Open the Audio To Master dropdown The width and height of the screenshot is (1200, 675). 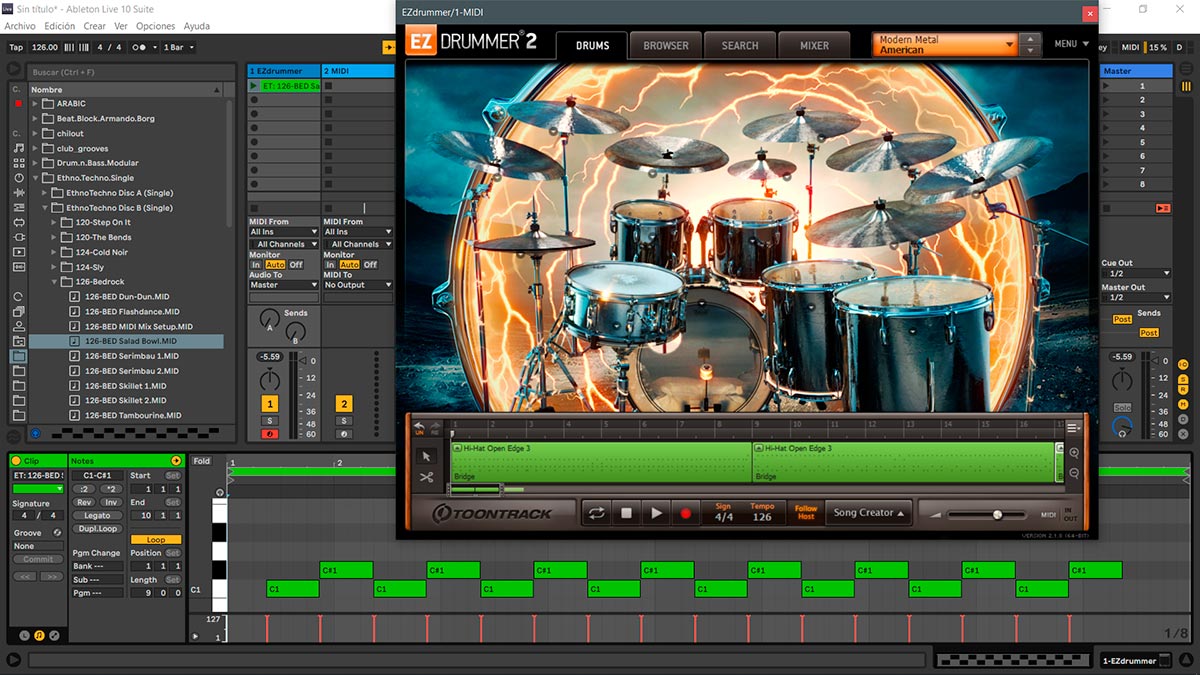[x=284, y=285]
